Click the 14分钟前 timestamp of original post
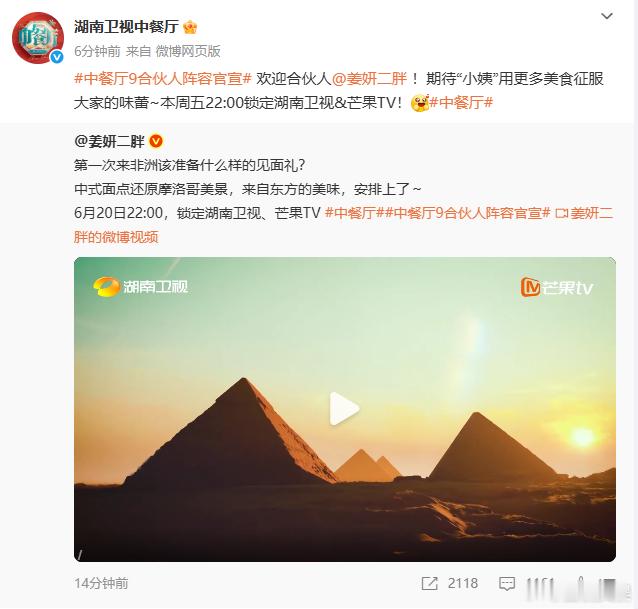Screen dimensions: 638x609 click(x=101, y=583)
